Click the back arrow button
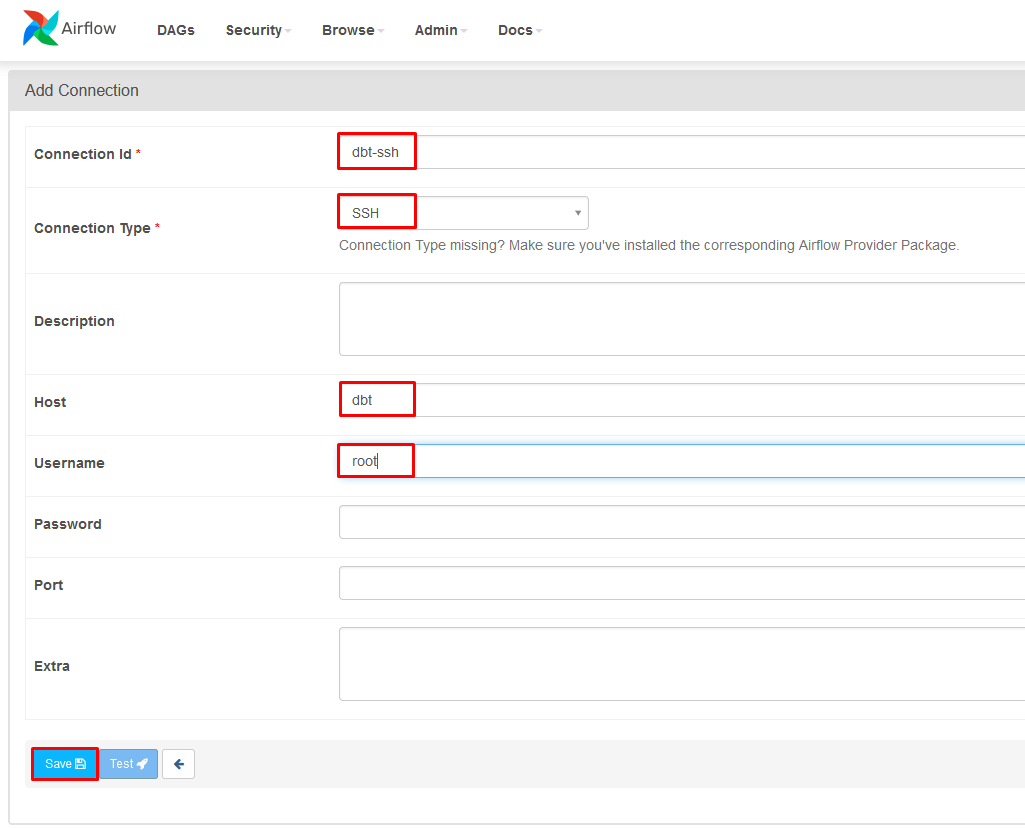Viewport: 1025px width, 828px height. coord(178,764)
